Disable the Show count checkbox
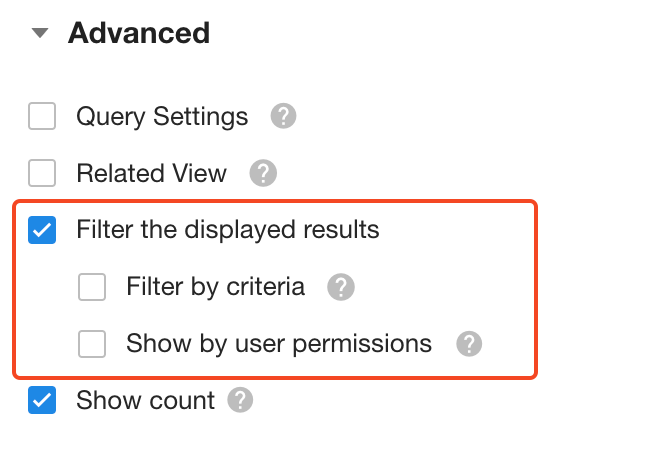 click(42, 402)
